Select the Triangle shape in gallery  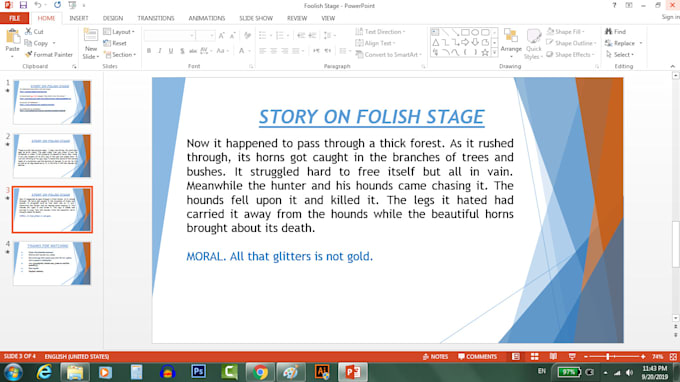(435, 42)
